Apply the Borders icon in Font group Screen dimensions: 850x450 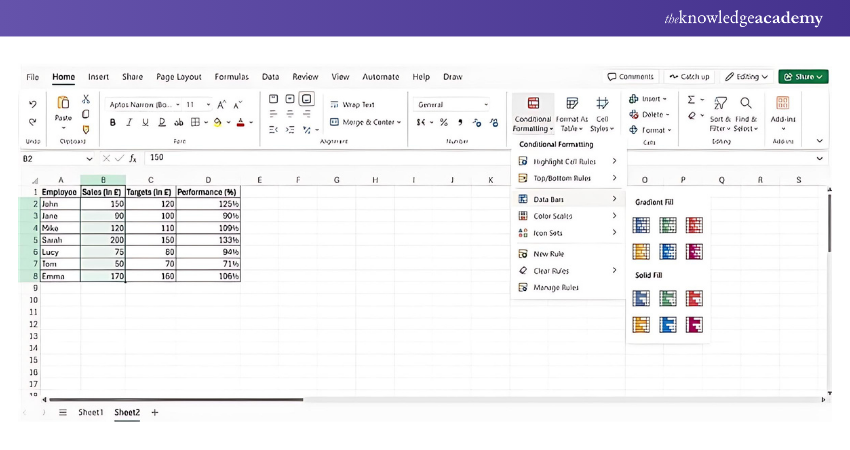195,123
